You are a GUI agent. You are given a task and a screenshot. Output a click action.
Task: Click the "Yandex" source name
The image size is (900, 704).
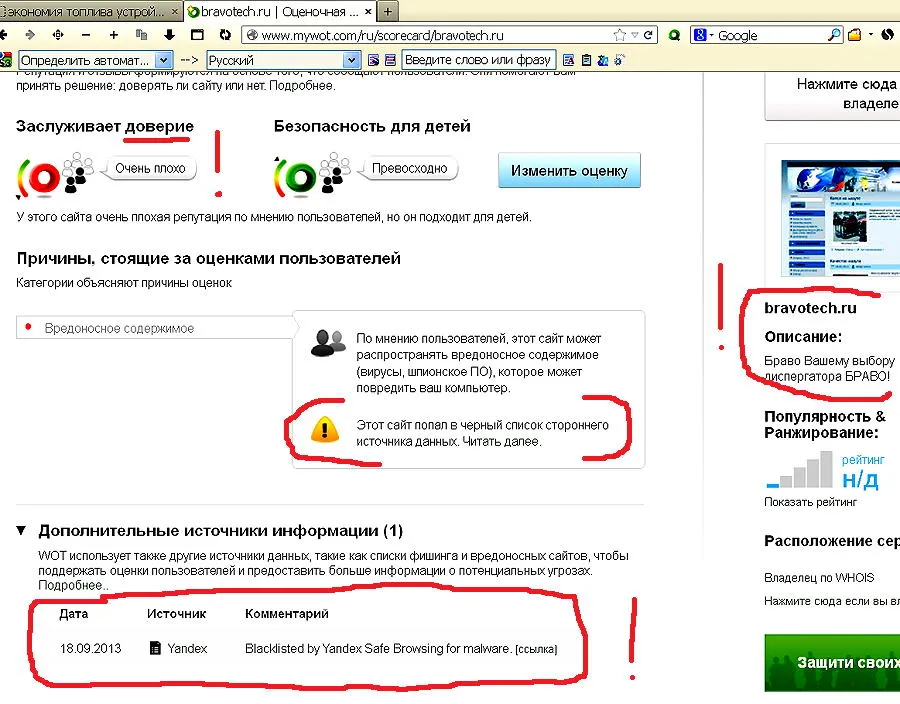[187, 648]
